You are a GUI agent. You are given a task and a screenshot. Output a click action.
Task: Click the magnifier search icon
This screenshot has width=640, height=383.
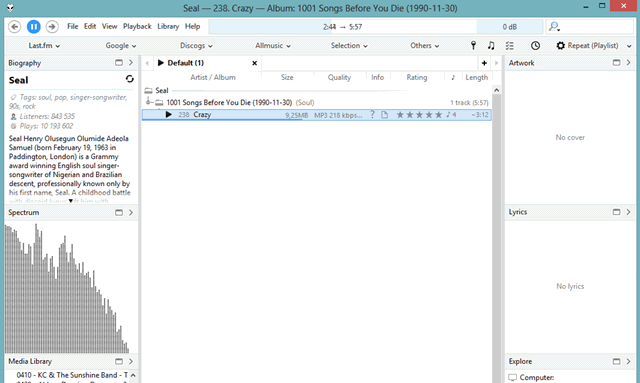click(x=554, y=27)
